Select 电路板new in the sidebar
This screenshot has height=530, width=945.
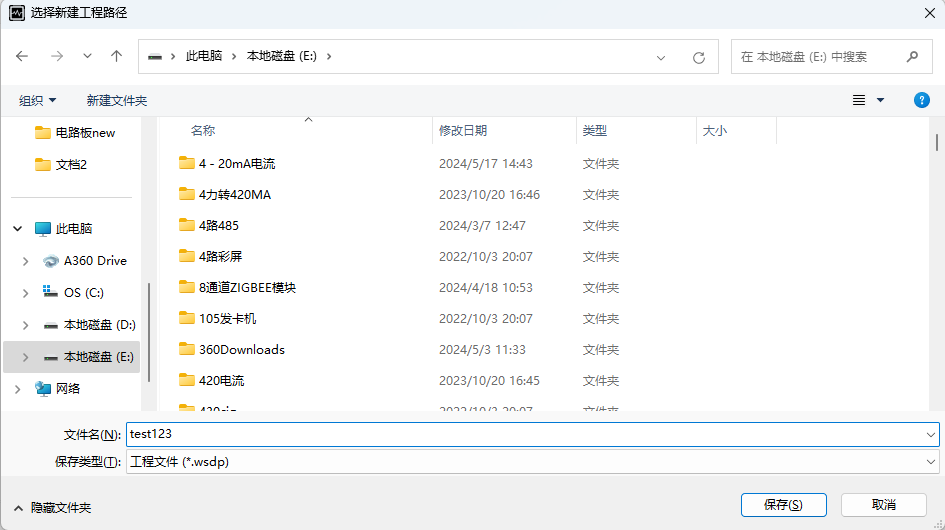[75, 133]
